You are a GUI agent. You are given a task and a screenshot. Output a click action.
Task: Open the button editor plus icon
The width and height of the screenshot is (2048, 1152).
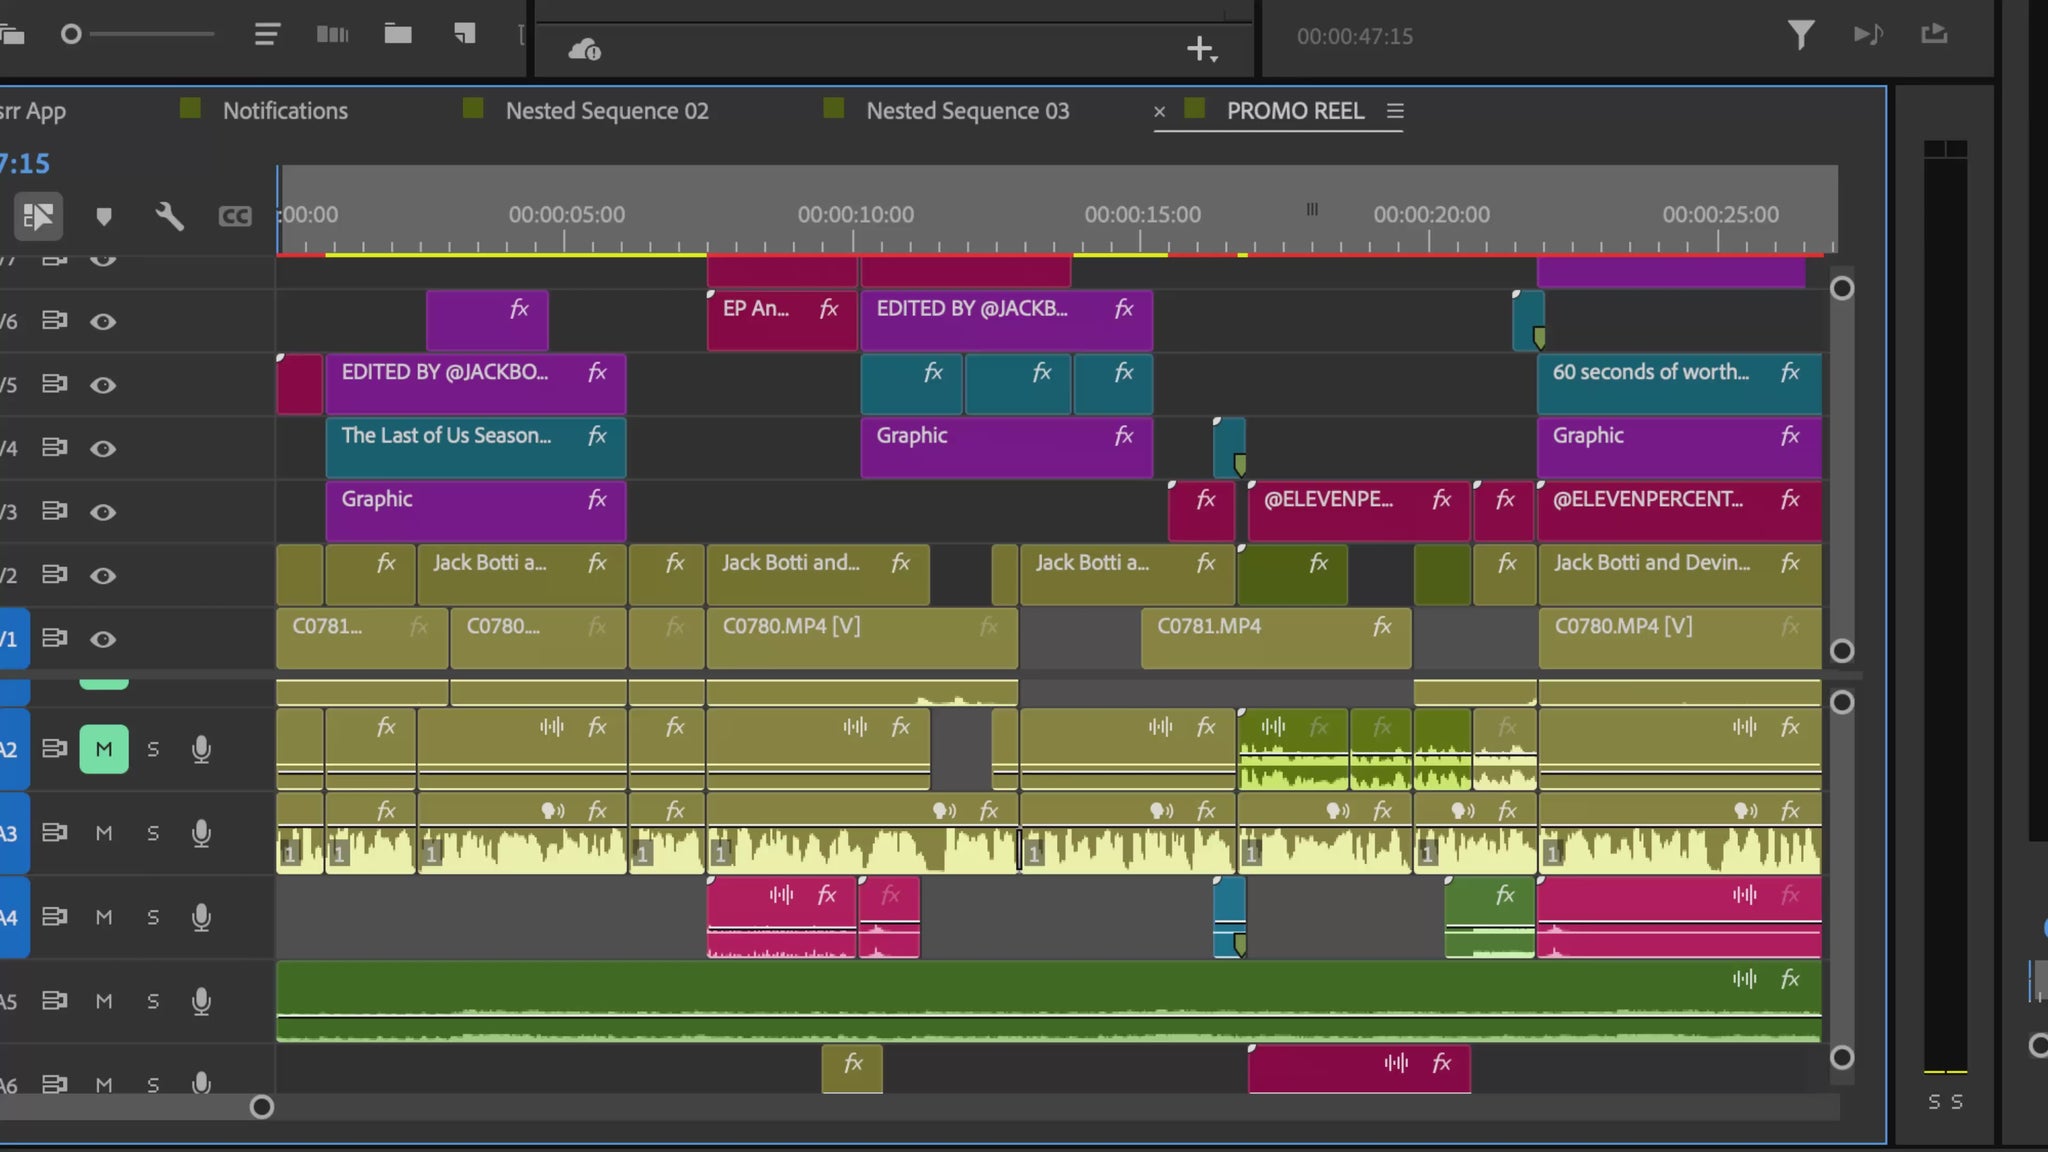[x=1201, y=49]
